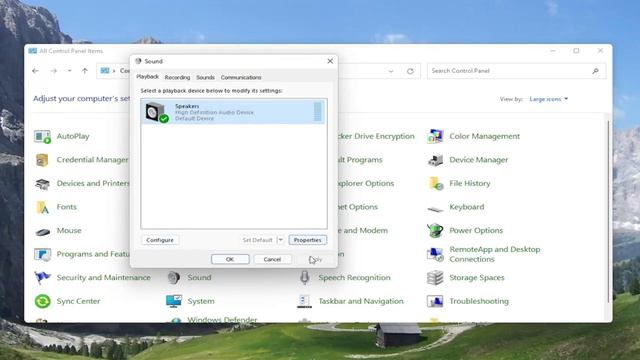Image resolution: width=640 pixels, height=360 pixels.
Task: Open the Windows Defender link
Action: 222,320
